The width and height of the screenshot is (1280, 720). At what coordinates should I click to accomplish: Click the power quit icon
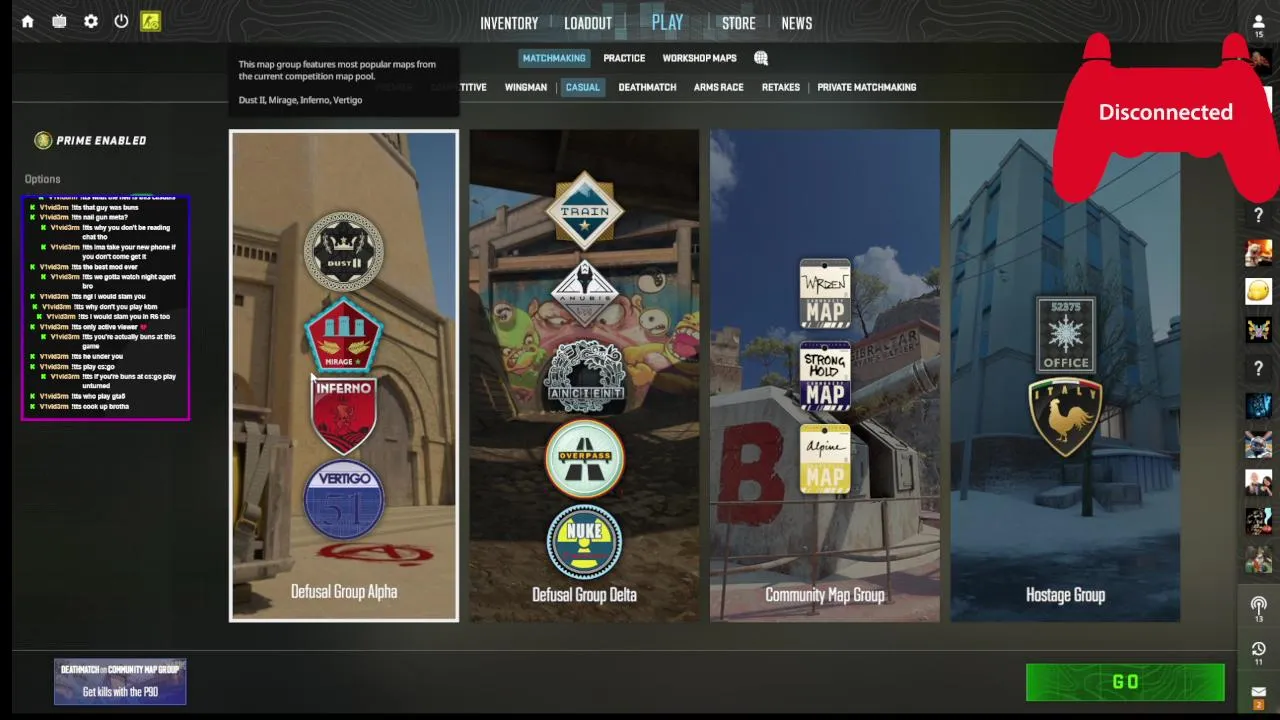[x=121, y=21]
